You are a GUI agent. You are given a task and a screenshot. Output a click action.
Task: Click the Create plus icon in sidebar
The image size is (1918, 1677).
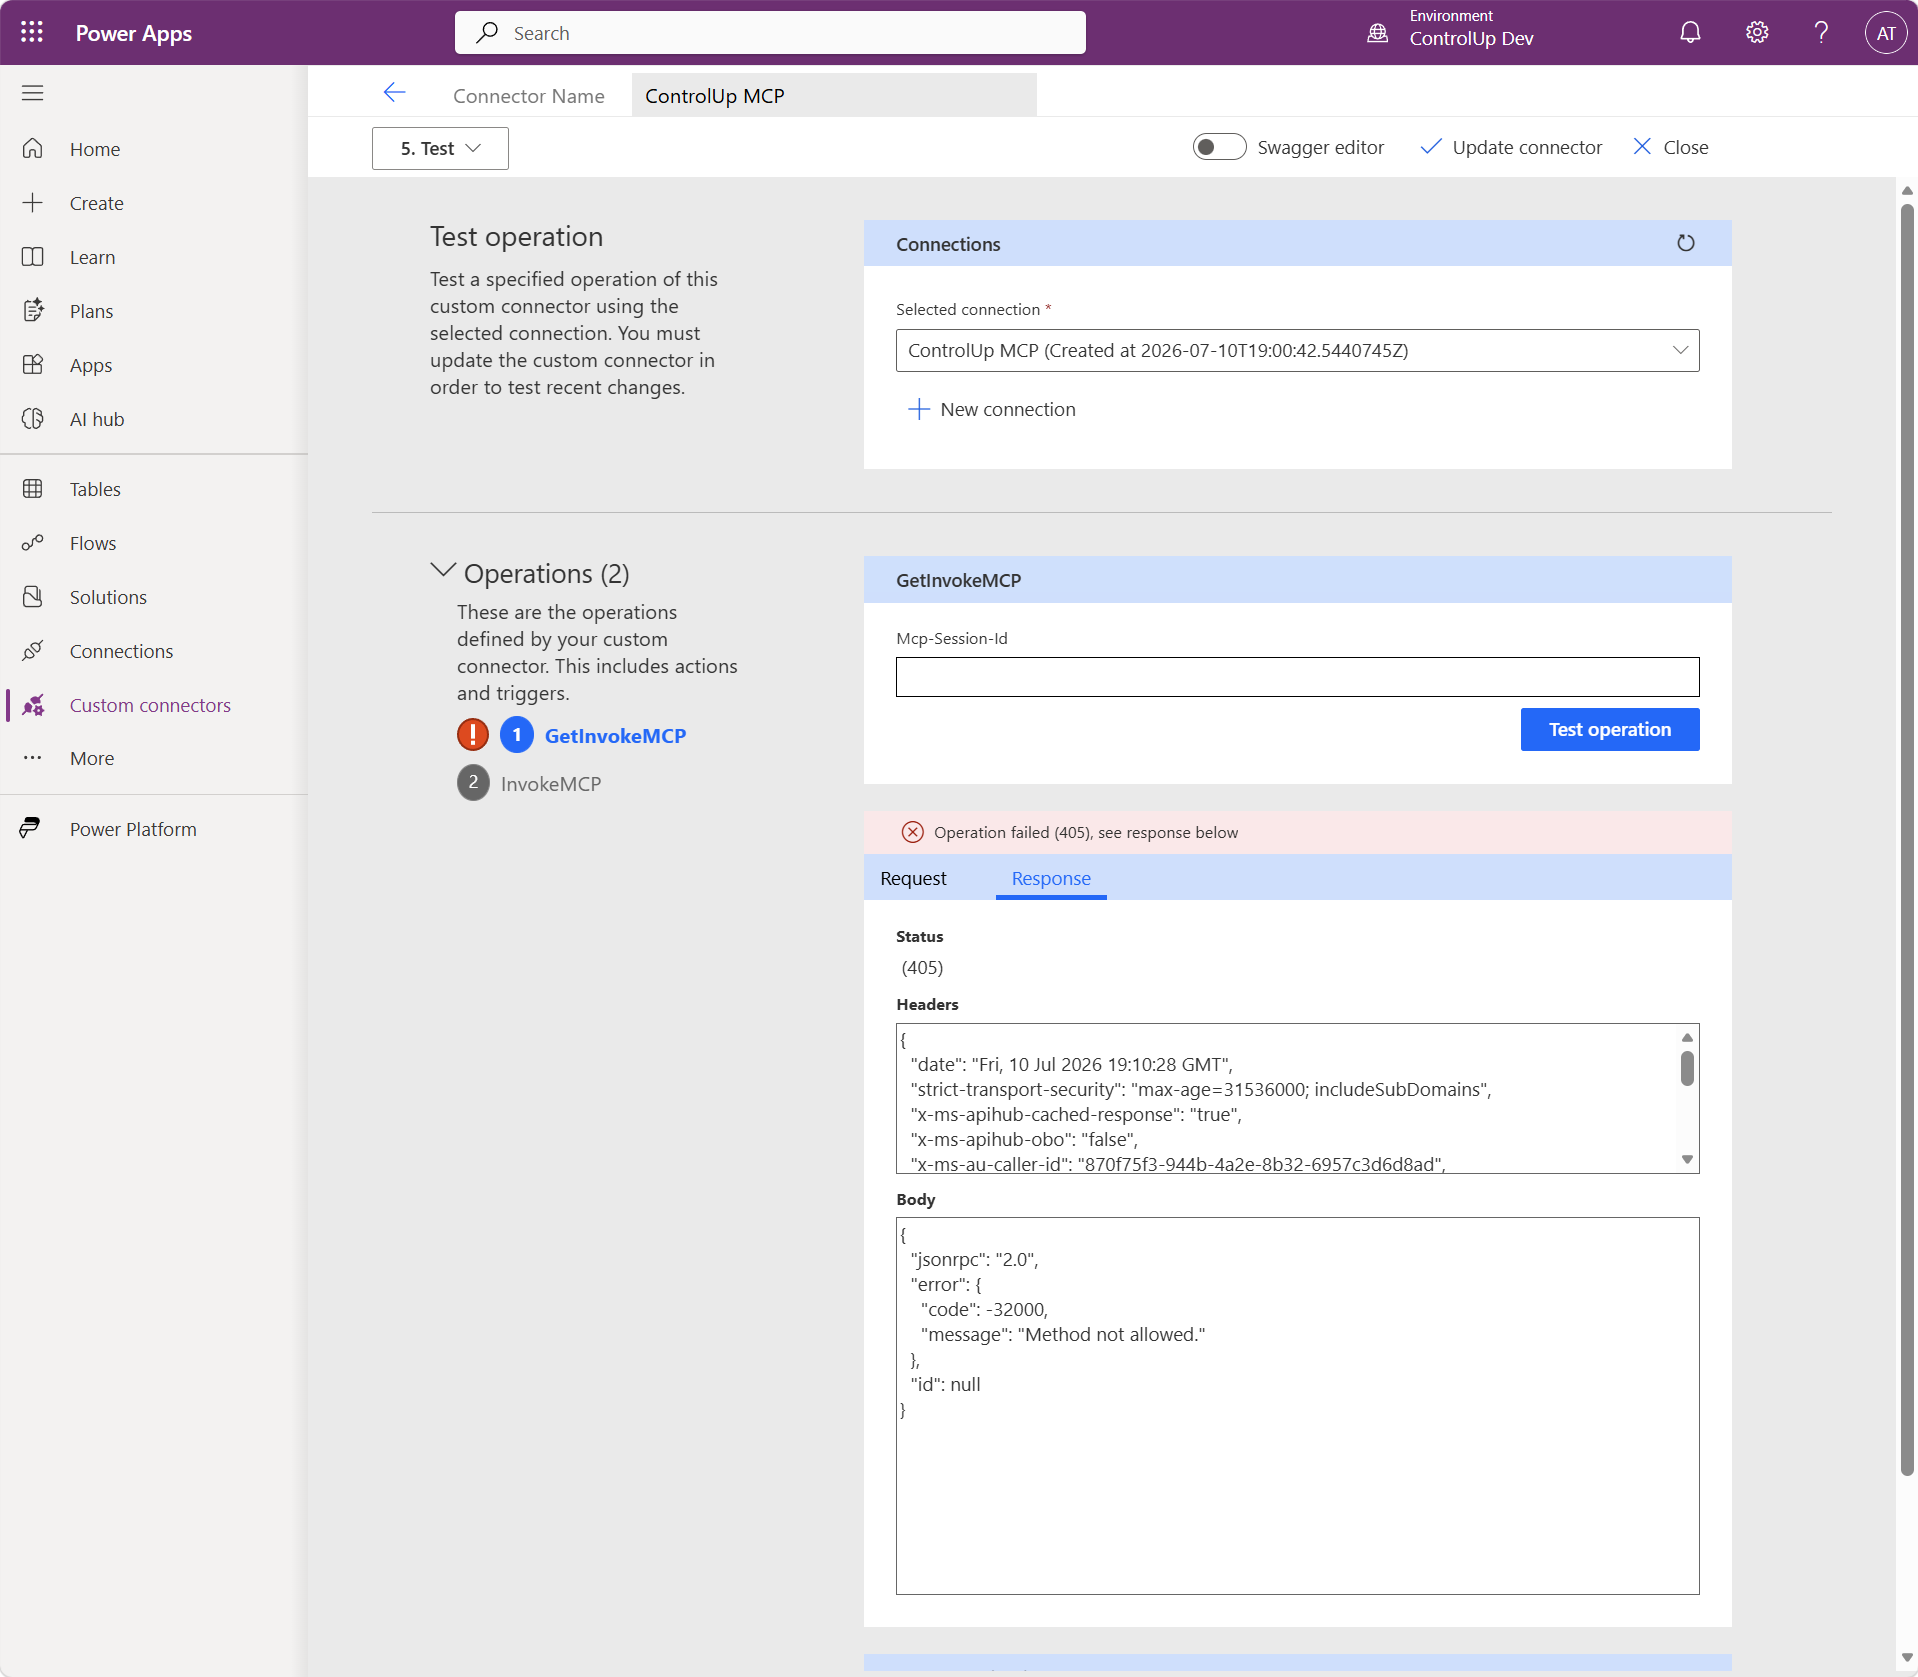pyautogui.click(x=33, y=203)
